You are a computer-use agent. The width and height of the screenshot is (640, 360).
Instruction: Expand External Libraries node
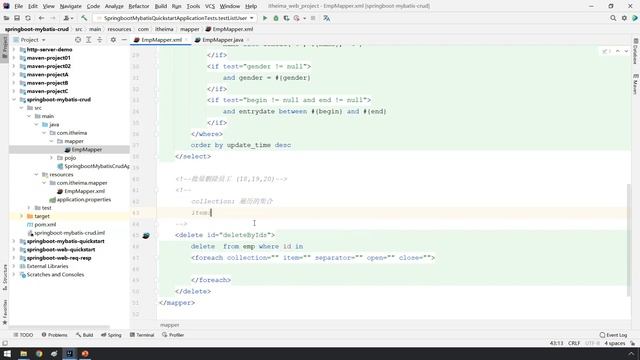point(14,266)
